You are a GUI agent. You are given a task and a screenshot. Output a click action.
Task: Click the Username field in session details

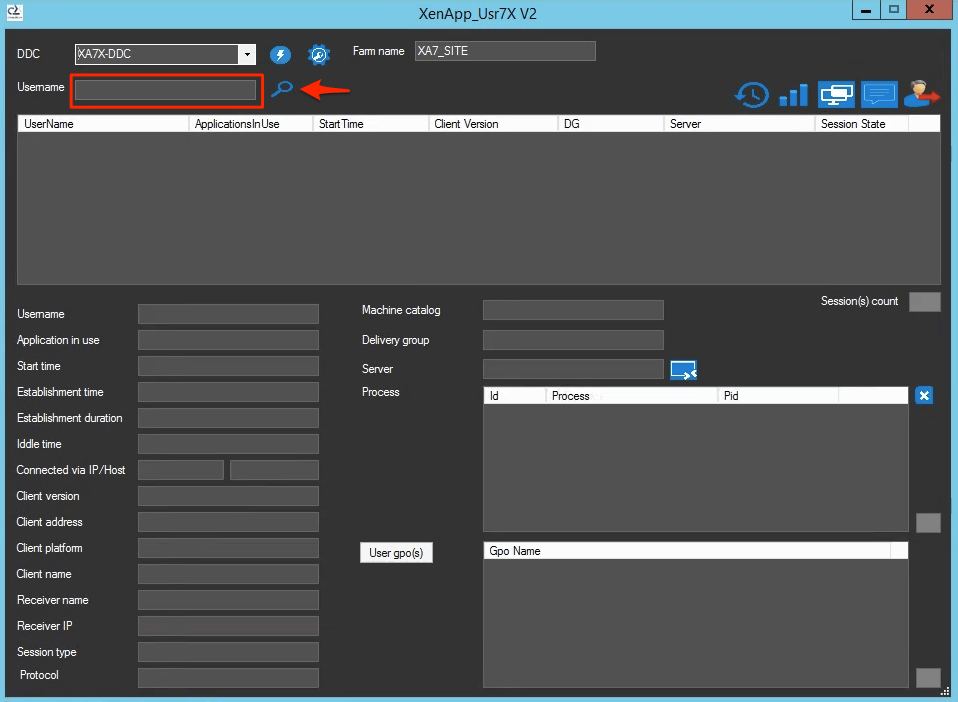tap(228, 314)
